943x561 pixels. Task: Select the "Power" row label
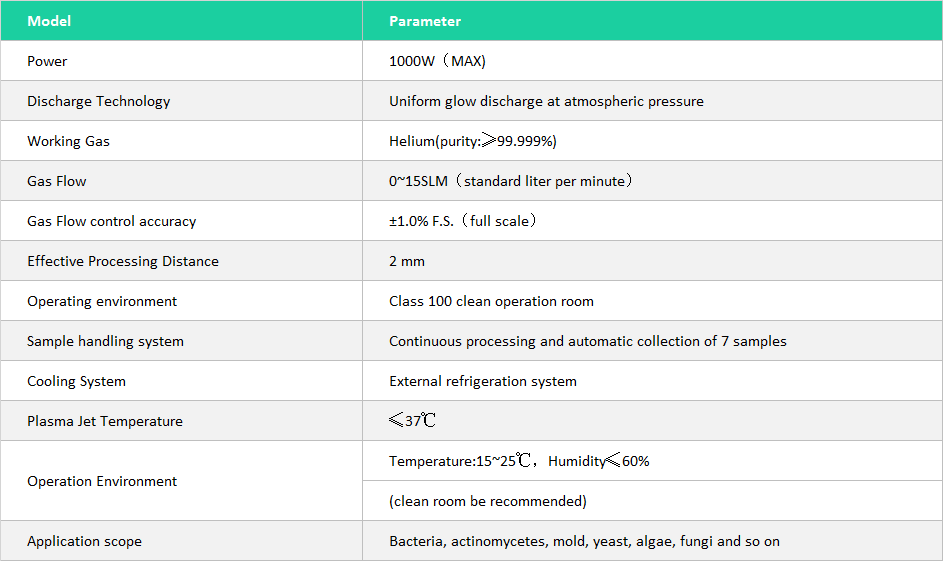coord(47,61)
